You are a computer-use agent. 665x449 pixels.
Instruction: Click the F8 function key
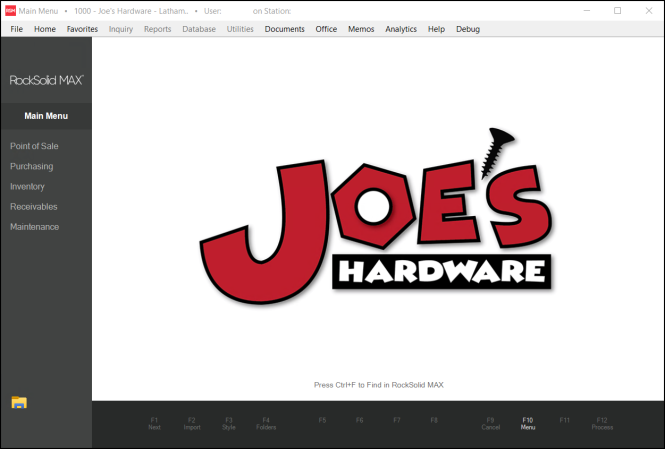(434, 420)
